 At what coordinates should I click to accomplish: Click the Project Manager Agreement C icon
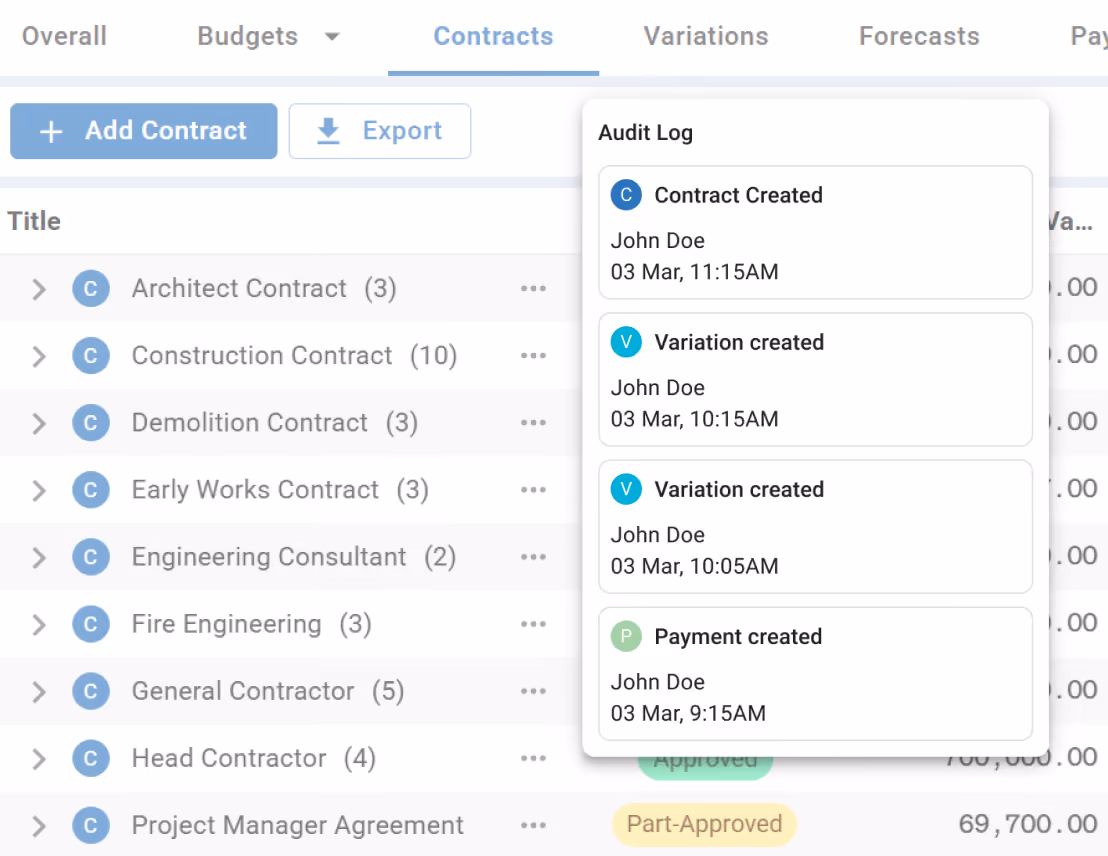(x=90, y=826)
